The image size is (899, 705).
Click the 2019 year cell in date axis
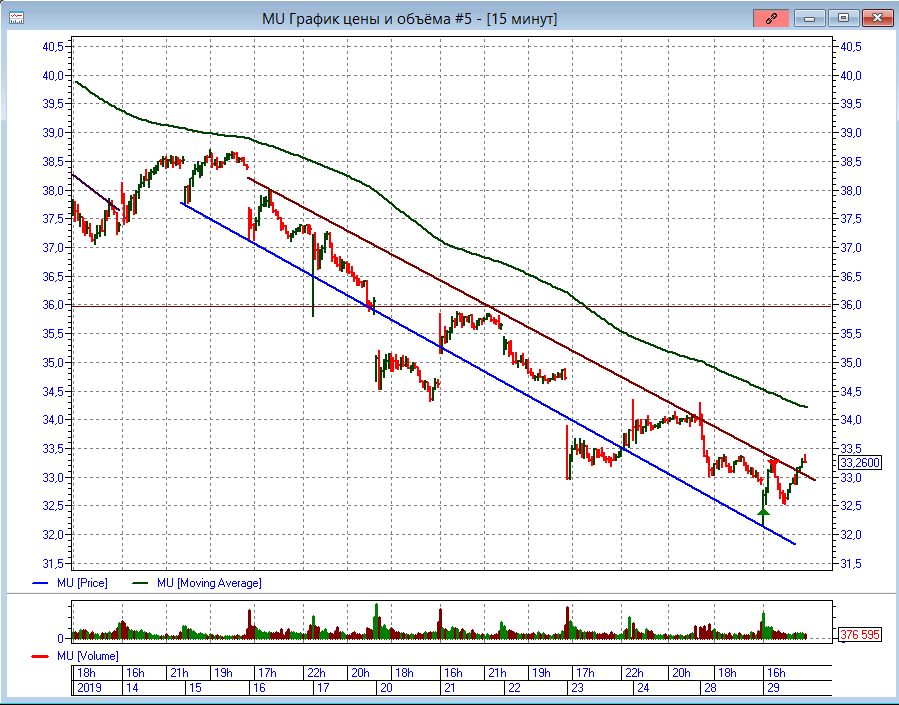pos(88,689)
